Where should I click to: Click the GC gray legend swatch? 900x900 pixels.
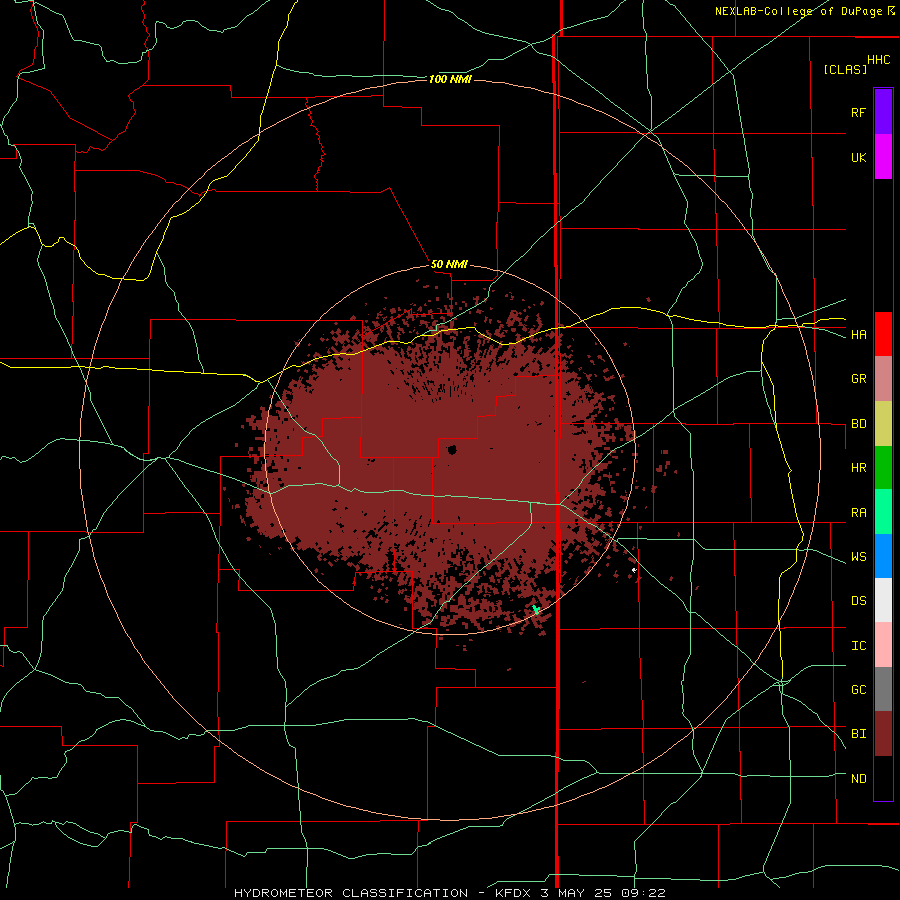click(x=883, y=689)
